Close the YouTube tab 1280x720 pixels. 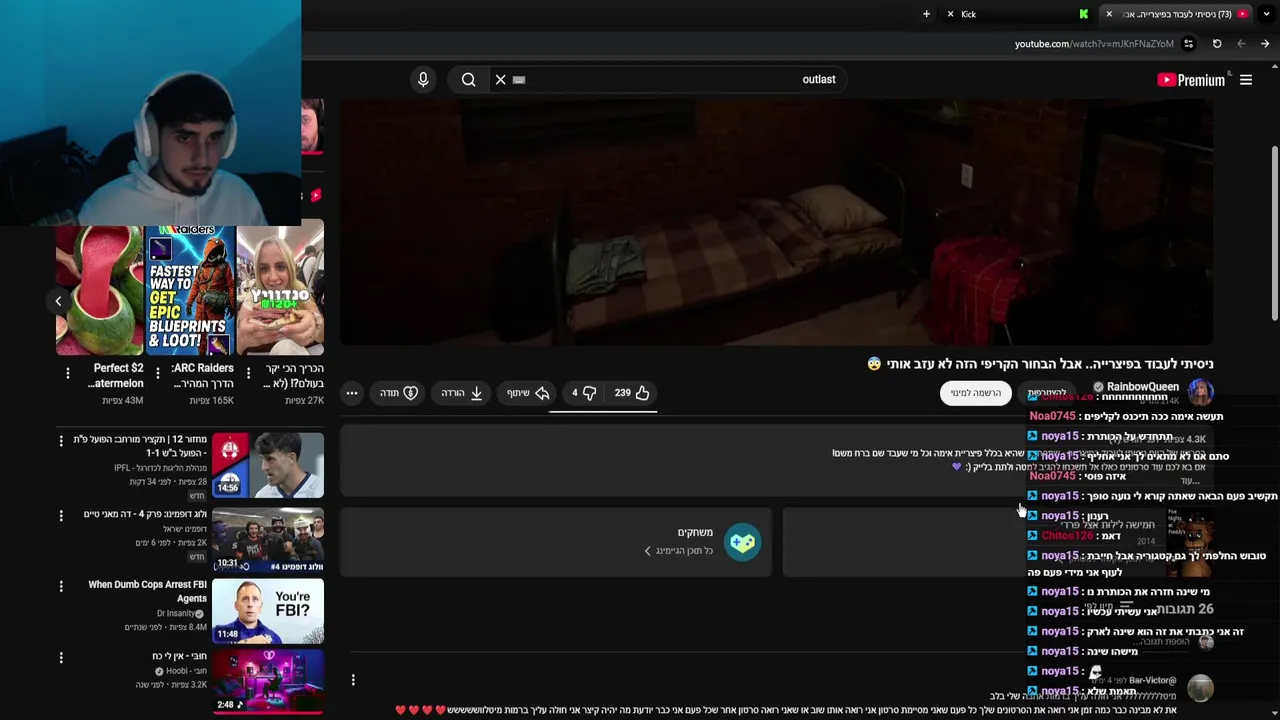click(x=1108, y=14)
